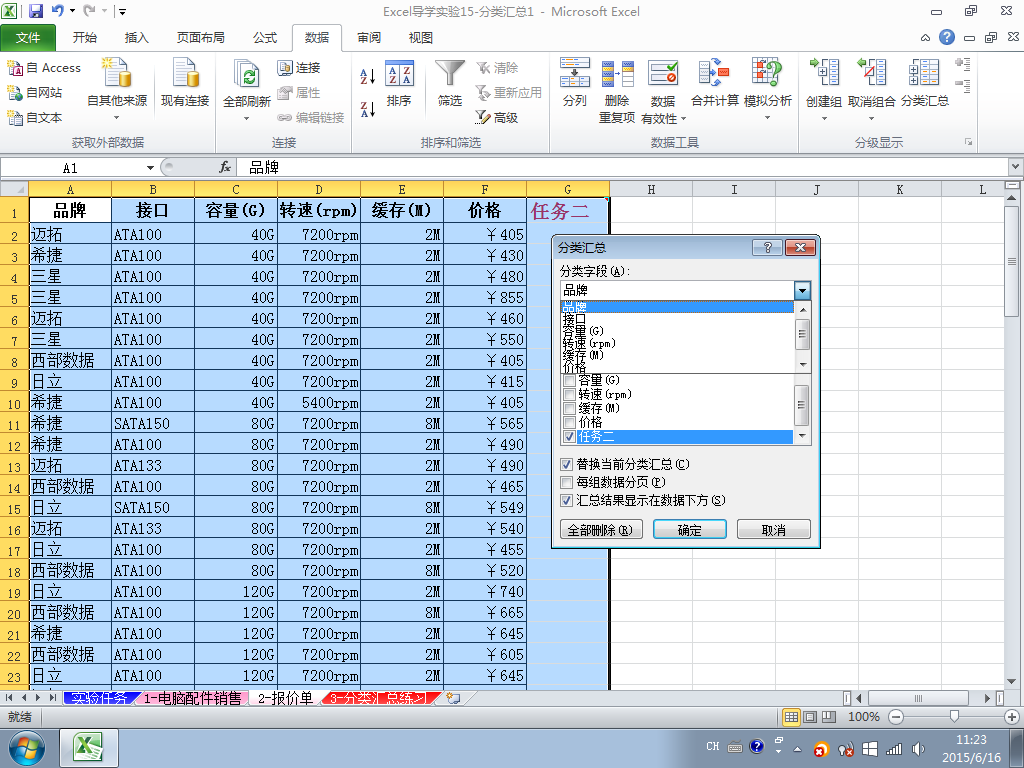Sort descending Z to A icon
The image size is (1024, 768).
pos(368,109)
